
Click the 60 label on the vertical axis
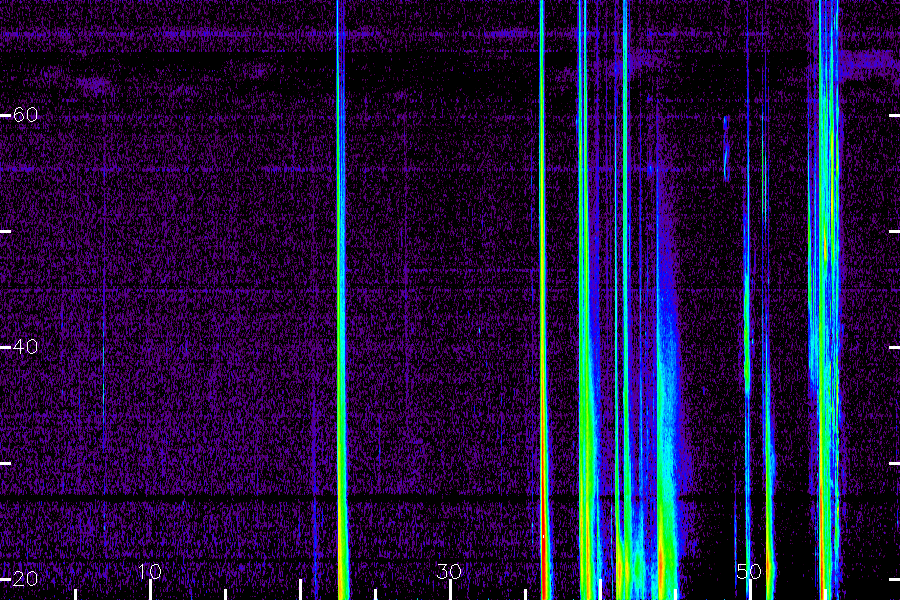pos(25,115)
